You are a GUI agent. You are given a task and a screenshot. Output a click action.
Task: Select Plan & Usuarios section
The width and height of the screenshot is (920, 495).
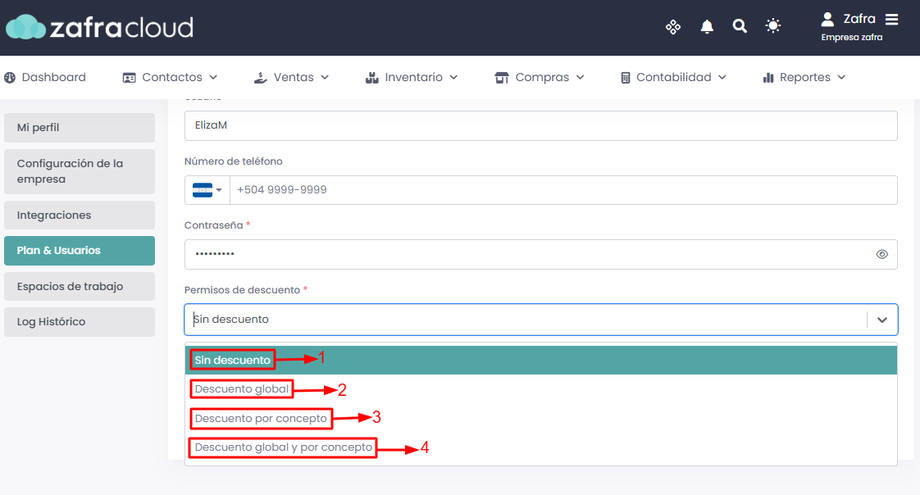click(x=79, y=250)
